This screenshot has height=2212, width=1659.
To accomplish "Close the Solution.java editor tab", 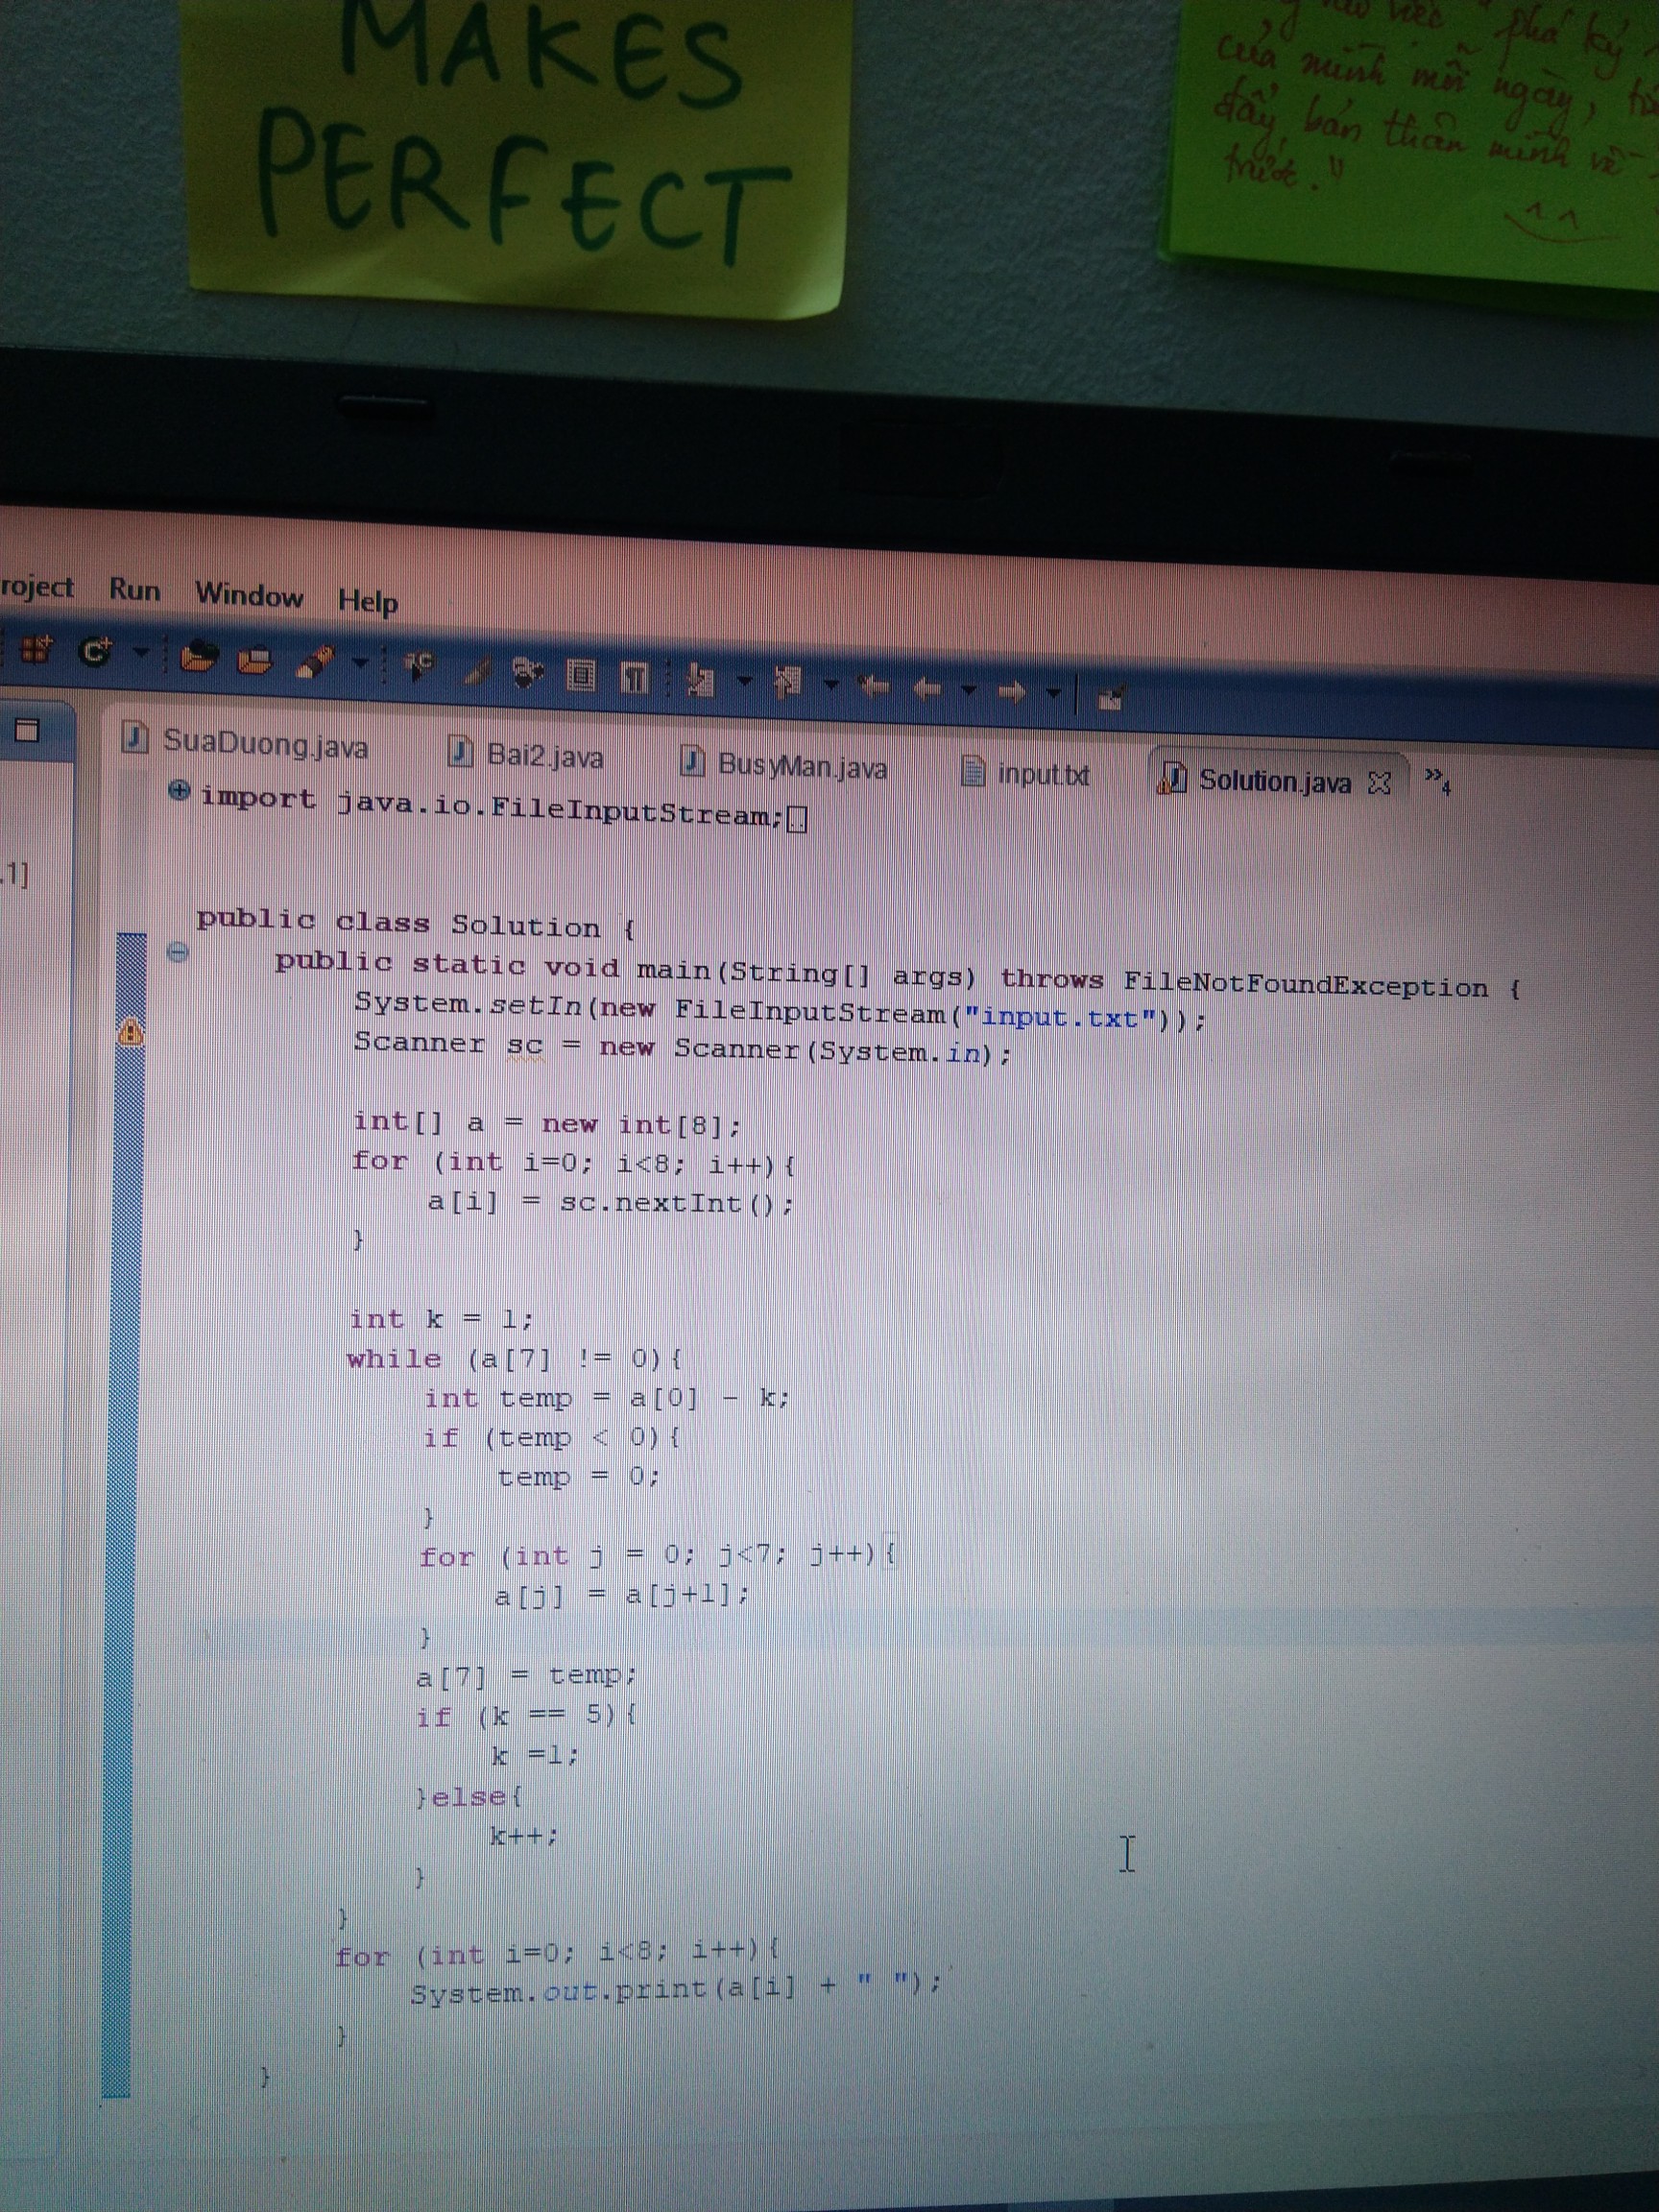I will (1379, 783).
